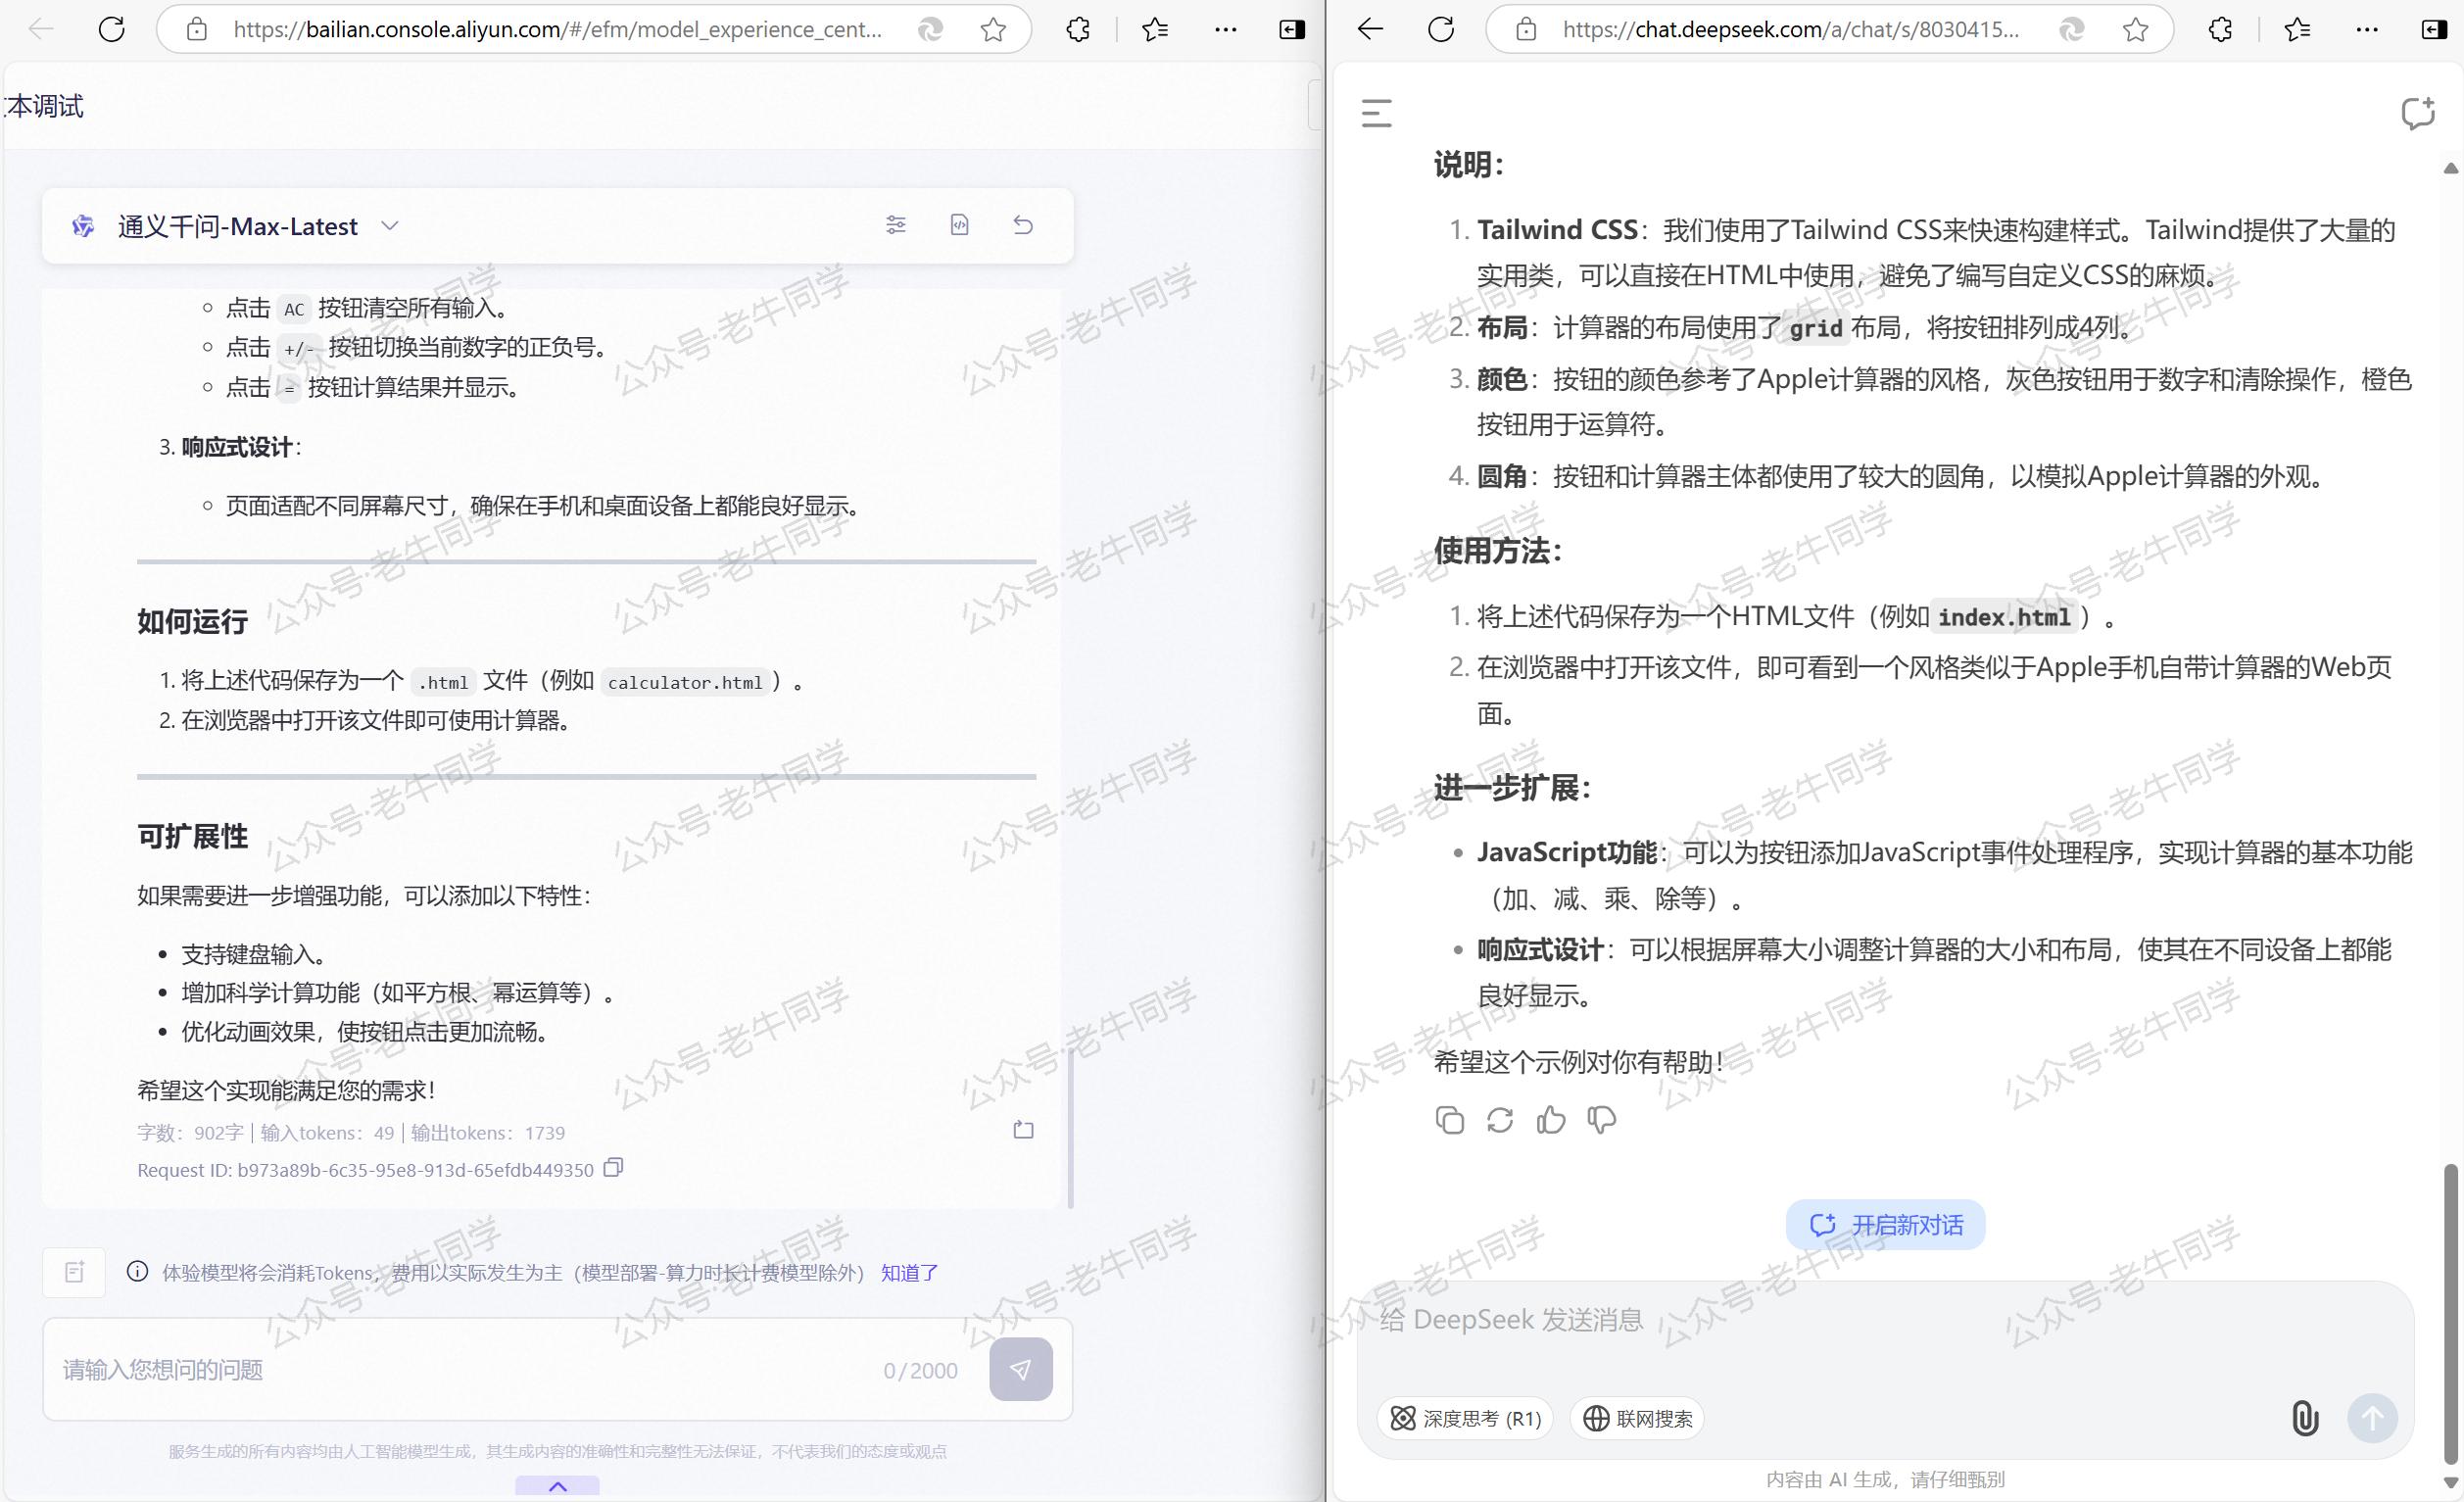The width and height of the screenshot is (2464, 1502).
Task: Click scroll-up arrow of DeepSeek scrollbar
Action: tap(2450, 169)
